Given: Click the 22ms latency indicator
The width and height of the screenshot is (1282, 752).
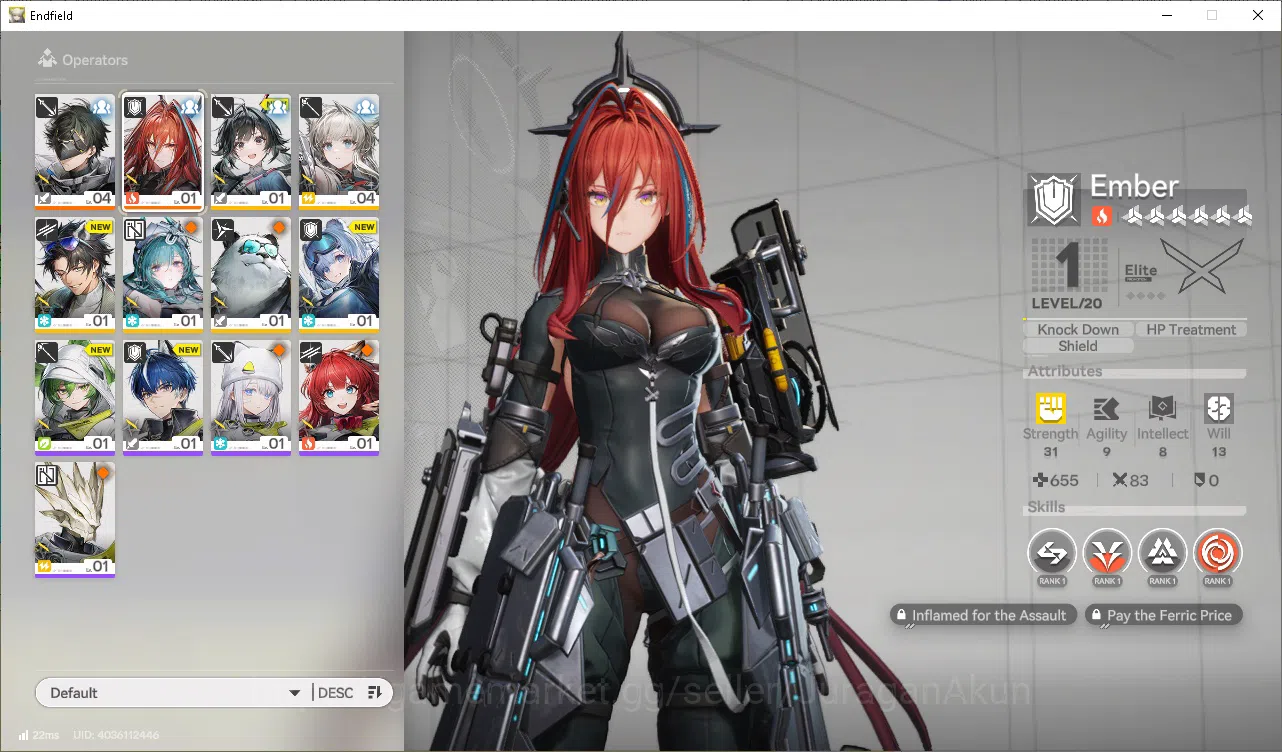Looking at the screenshot, I should (x=38, y=735).
